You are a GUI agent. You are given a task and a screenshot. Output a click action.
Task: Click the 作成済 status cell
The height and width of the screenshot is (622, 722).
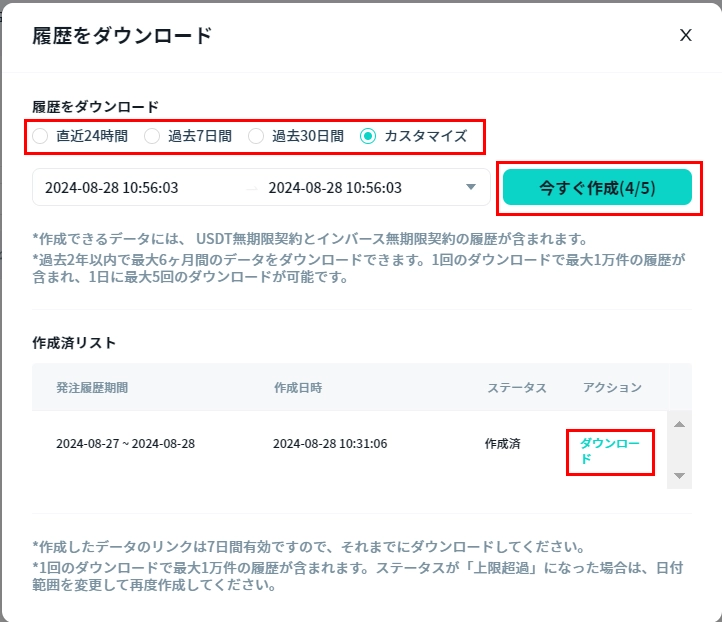(x=502, y=444)
